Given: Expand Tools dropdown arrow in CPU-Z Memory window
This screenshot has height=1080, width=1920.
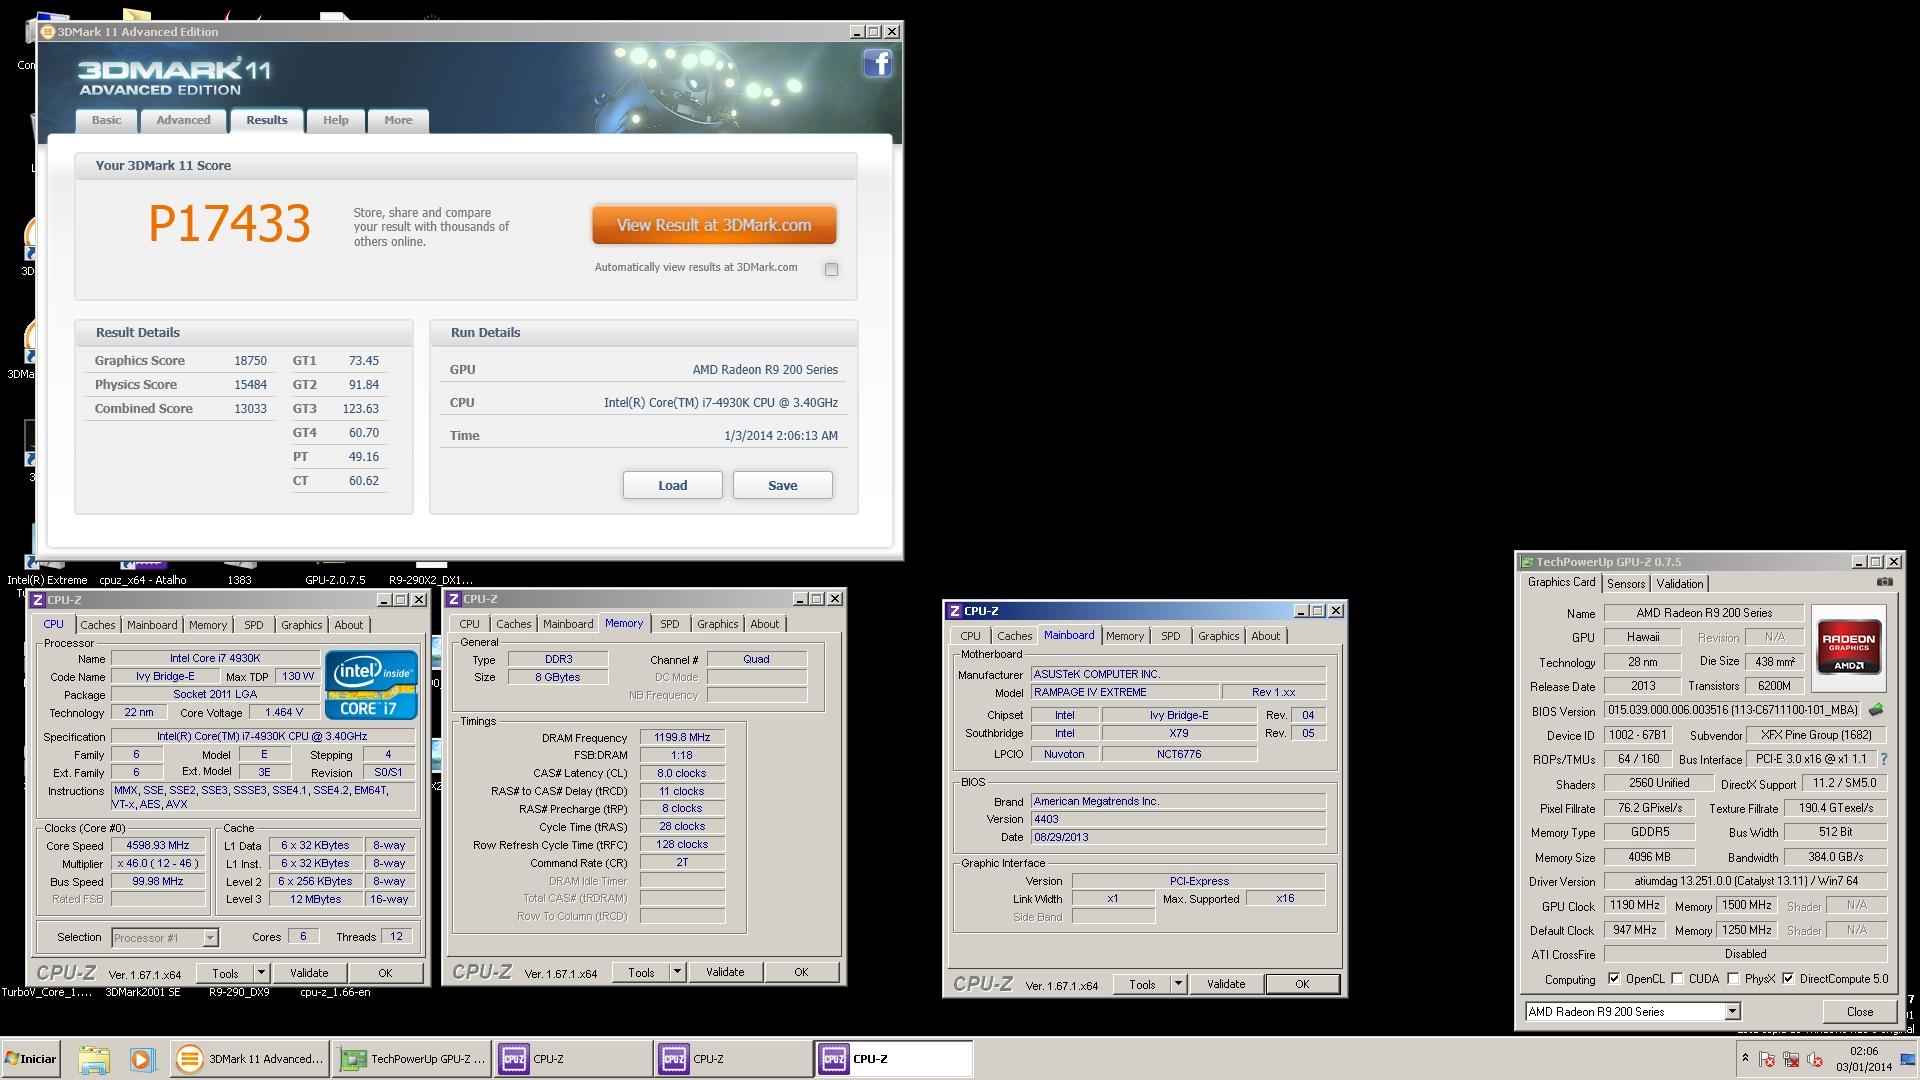Looking at the screenshot, I should point(677,972).
